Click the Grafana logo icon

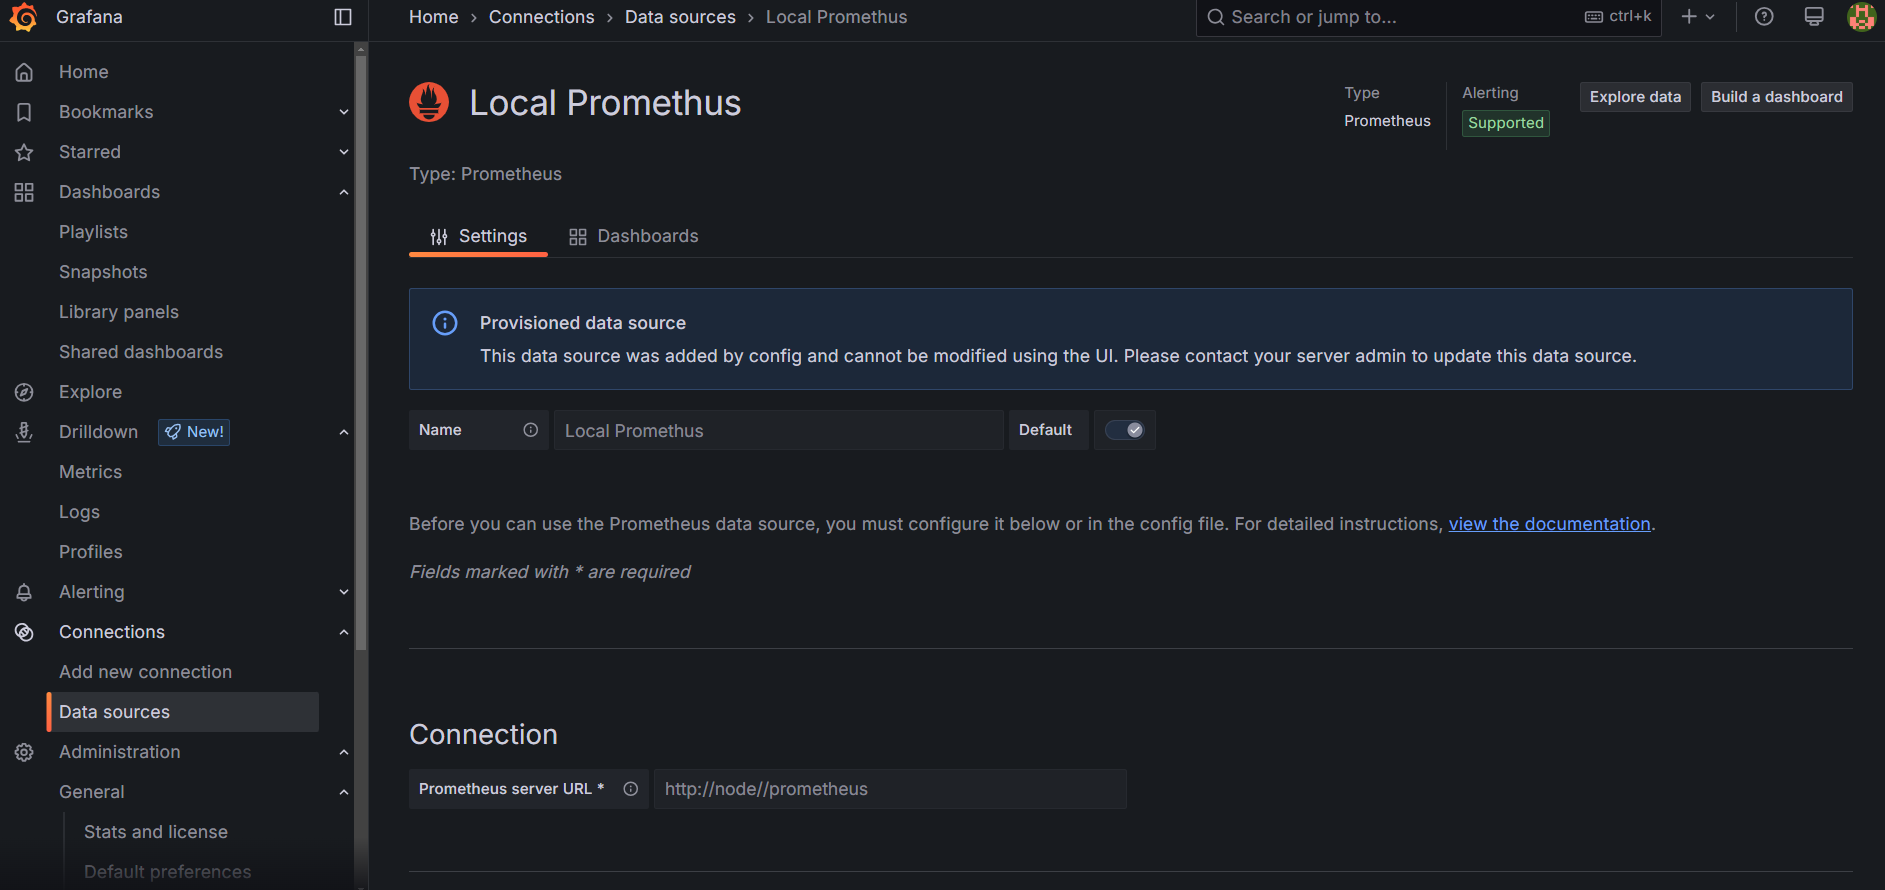point(24,17)
